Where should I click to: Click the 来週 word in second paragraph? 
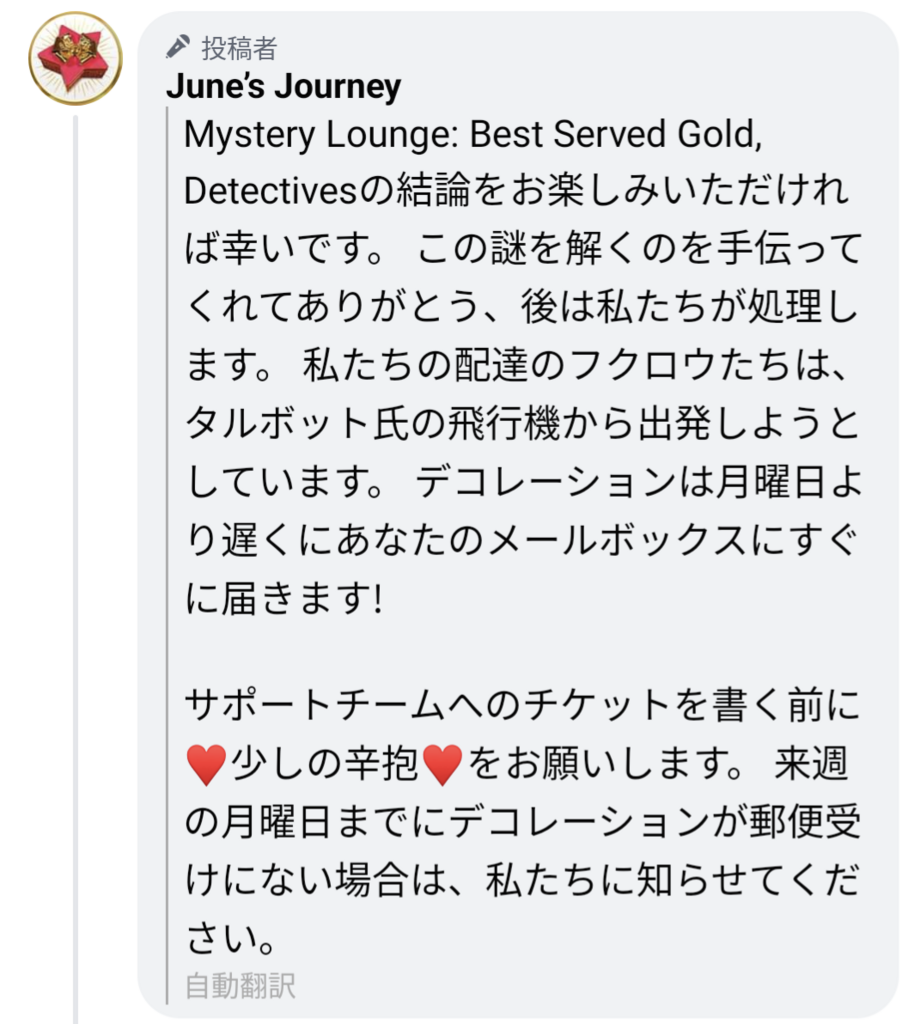(811, 766)
